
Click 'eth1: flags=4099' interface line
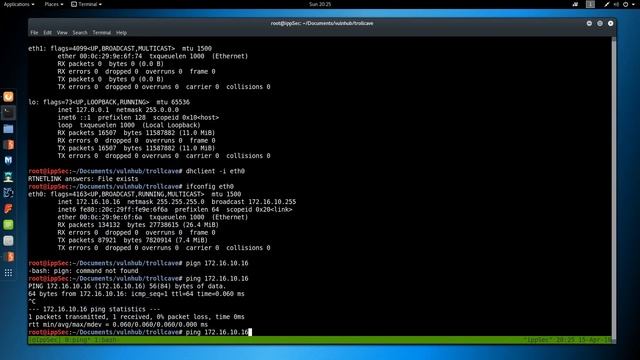pyautogui.click(x=120, y=48)
